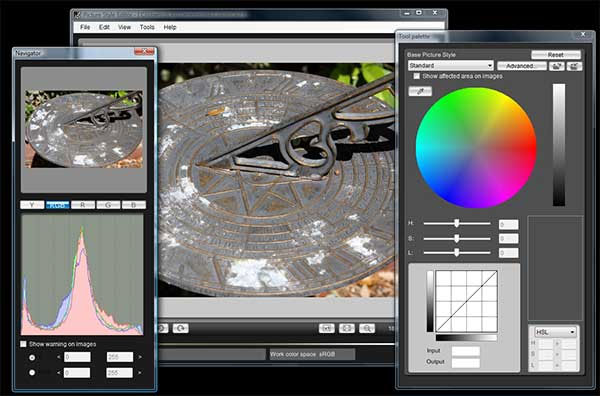
Task: Click the first view-mode icon before fit-to-window
Action: click(x=327, y=328)
